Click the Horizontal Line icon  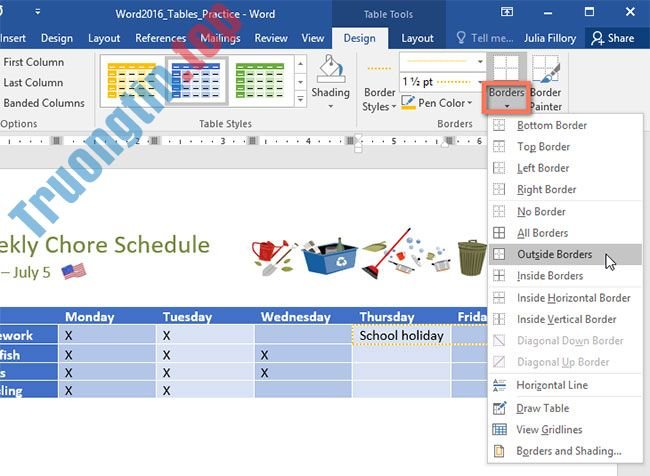click(x=499, y=385)
